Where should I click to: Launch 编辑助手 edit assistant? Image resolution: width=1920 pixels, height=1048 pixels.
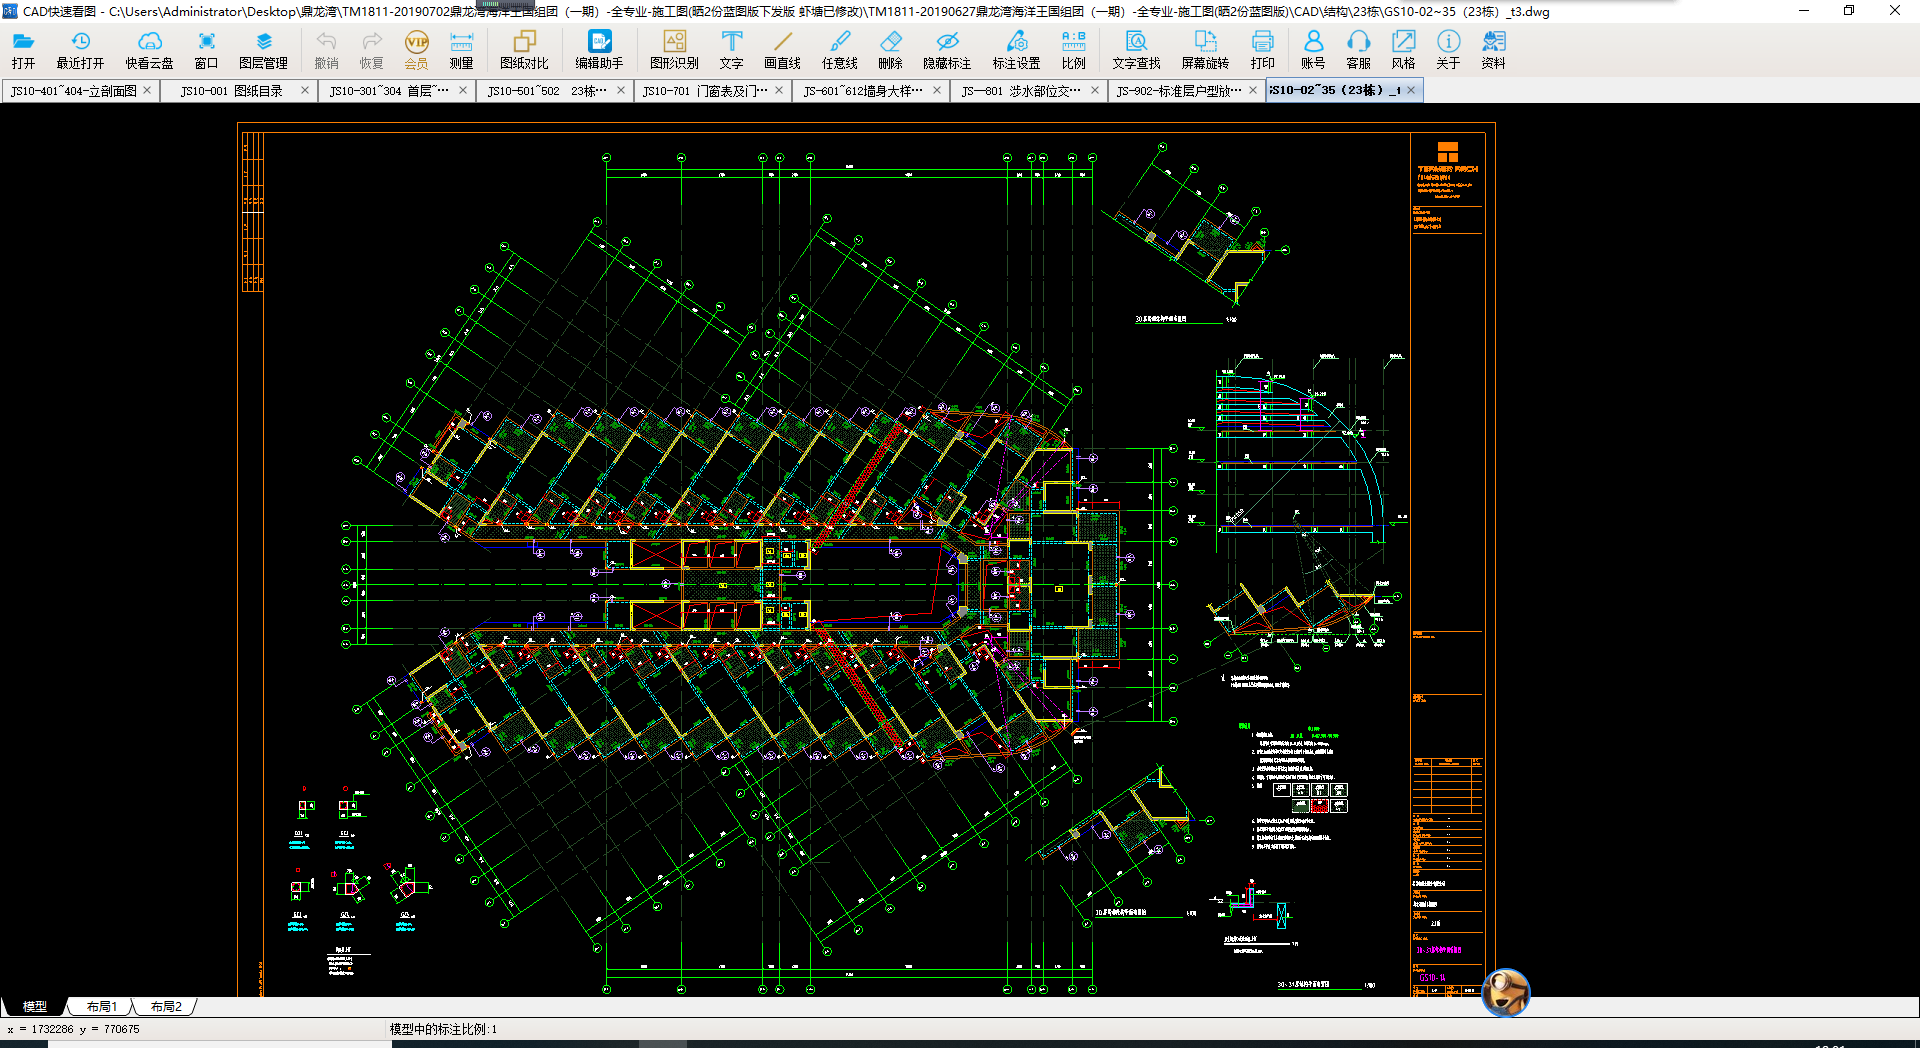tap(599, 50)
